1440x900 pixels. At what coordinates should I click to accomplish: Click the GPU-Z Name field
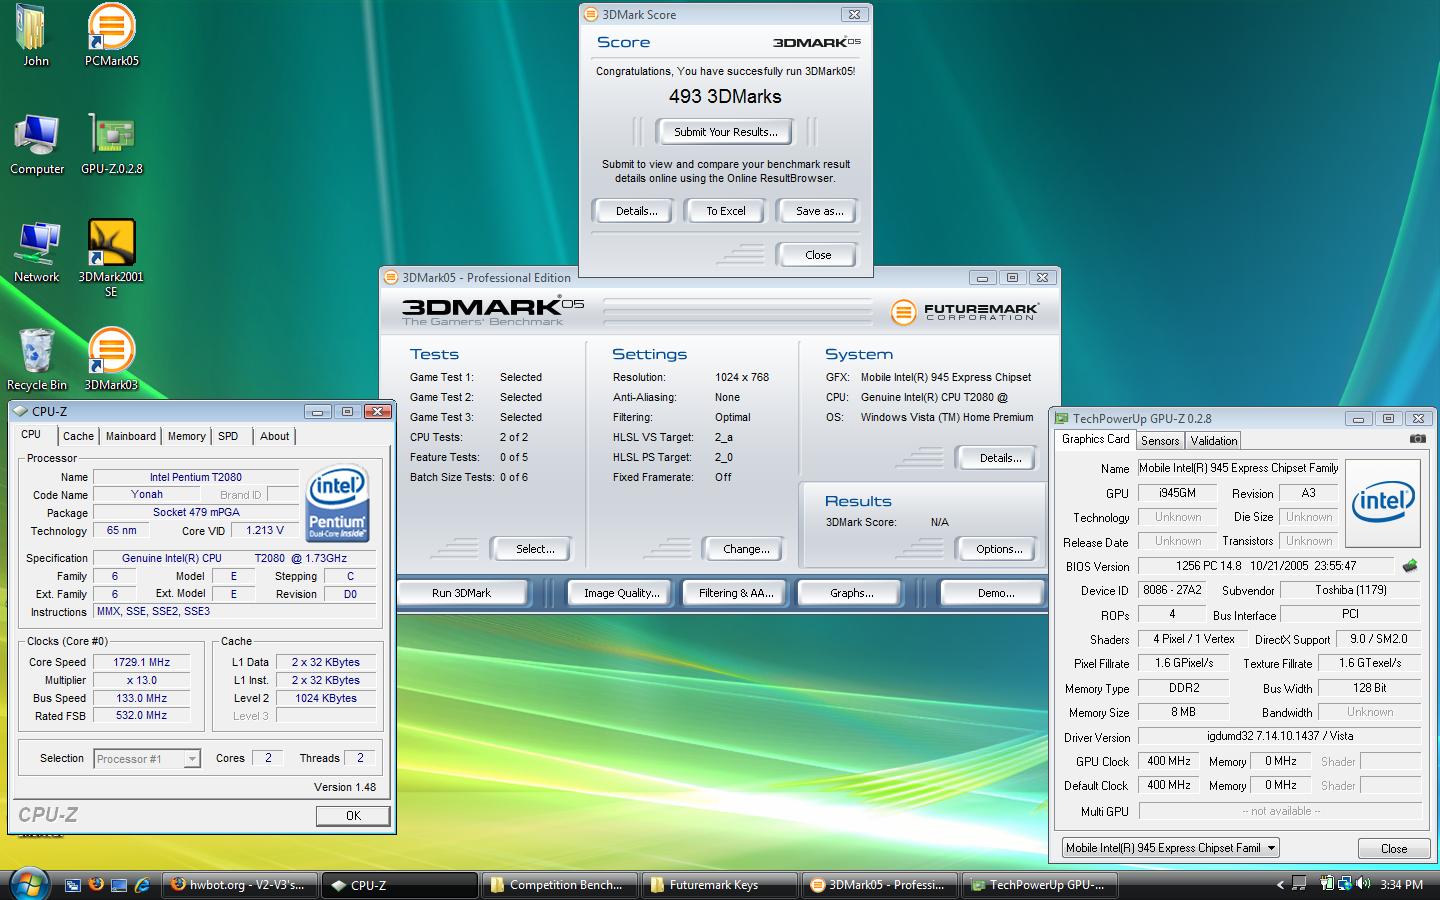point(1238,468)
